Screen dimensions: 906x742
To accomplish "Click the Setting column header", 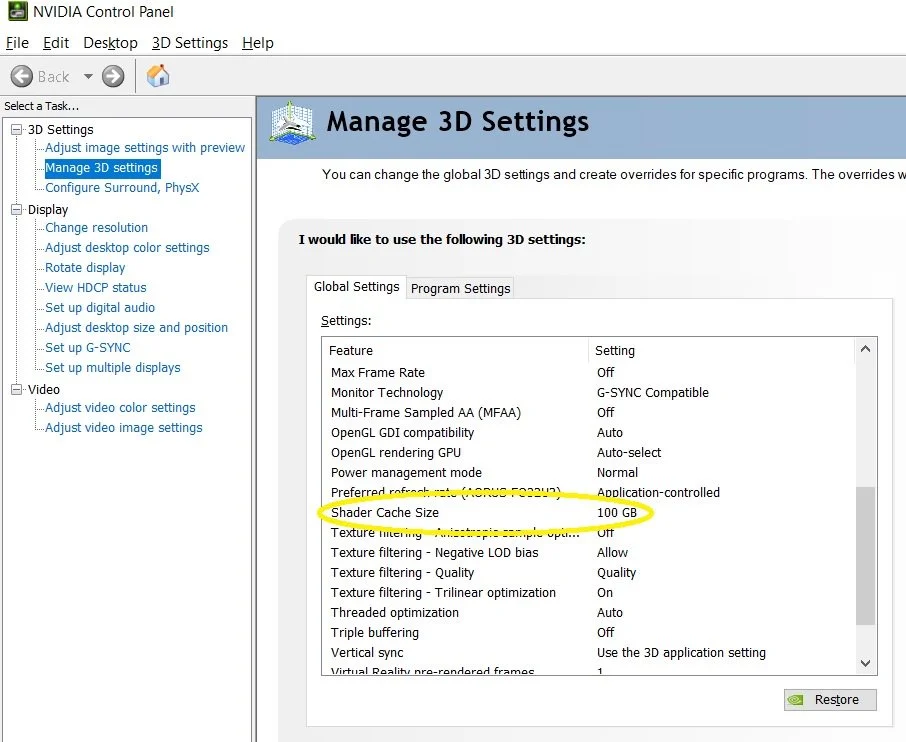I will 722,351.
